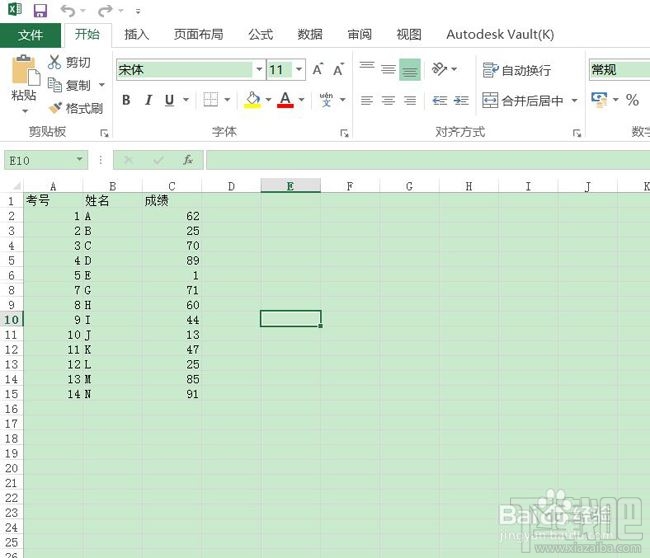Set middle vertical alignment

click(x=388, y=70)
